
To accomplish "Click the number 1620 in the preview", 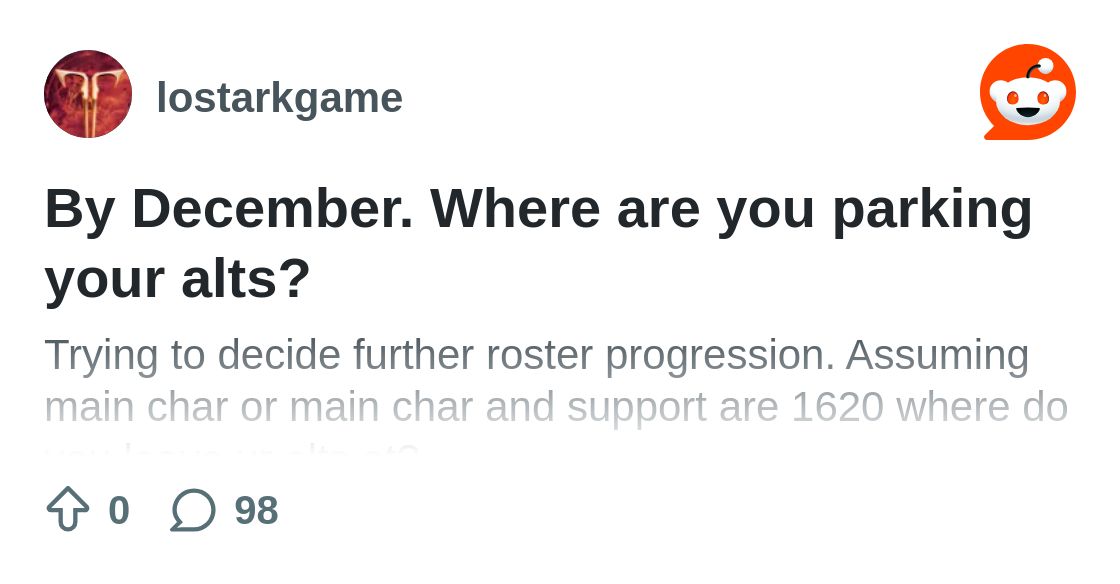I will 837,407.
